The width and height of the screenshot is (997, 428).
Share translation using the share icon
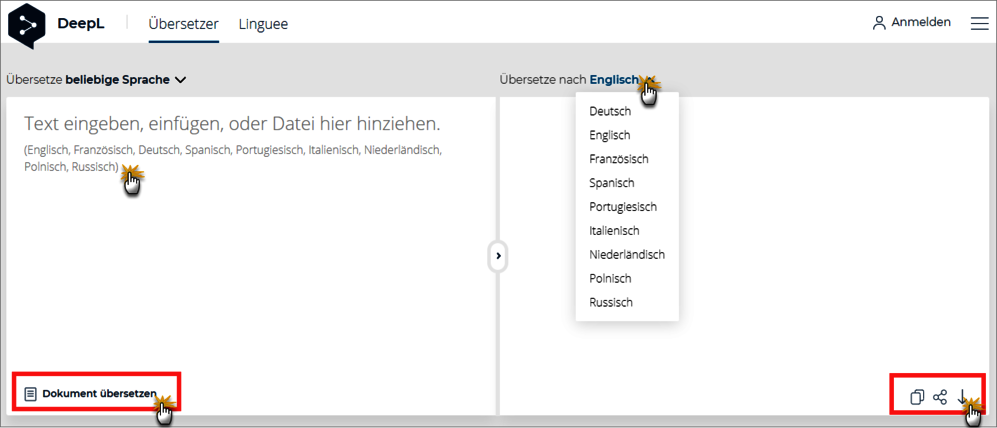[940, 397]
